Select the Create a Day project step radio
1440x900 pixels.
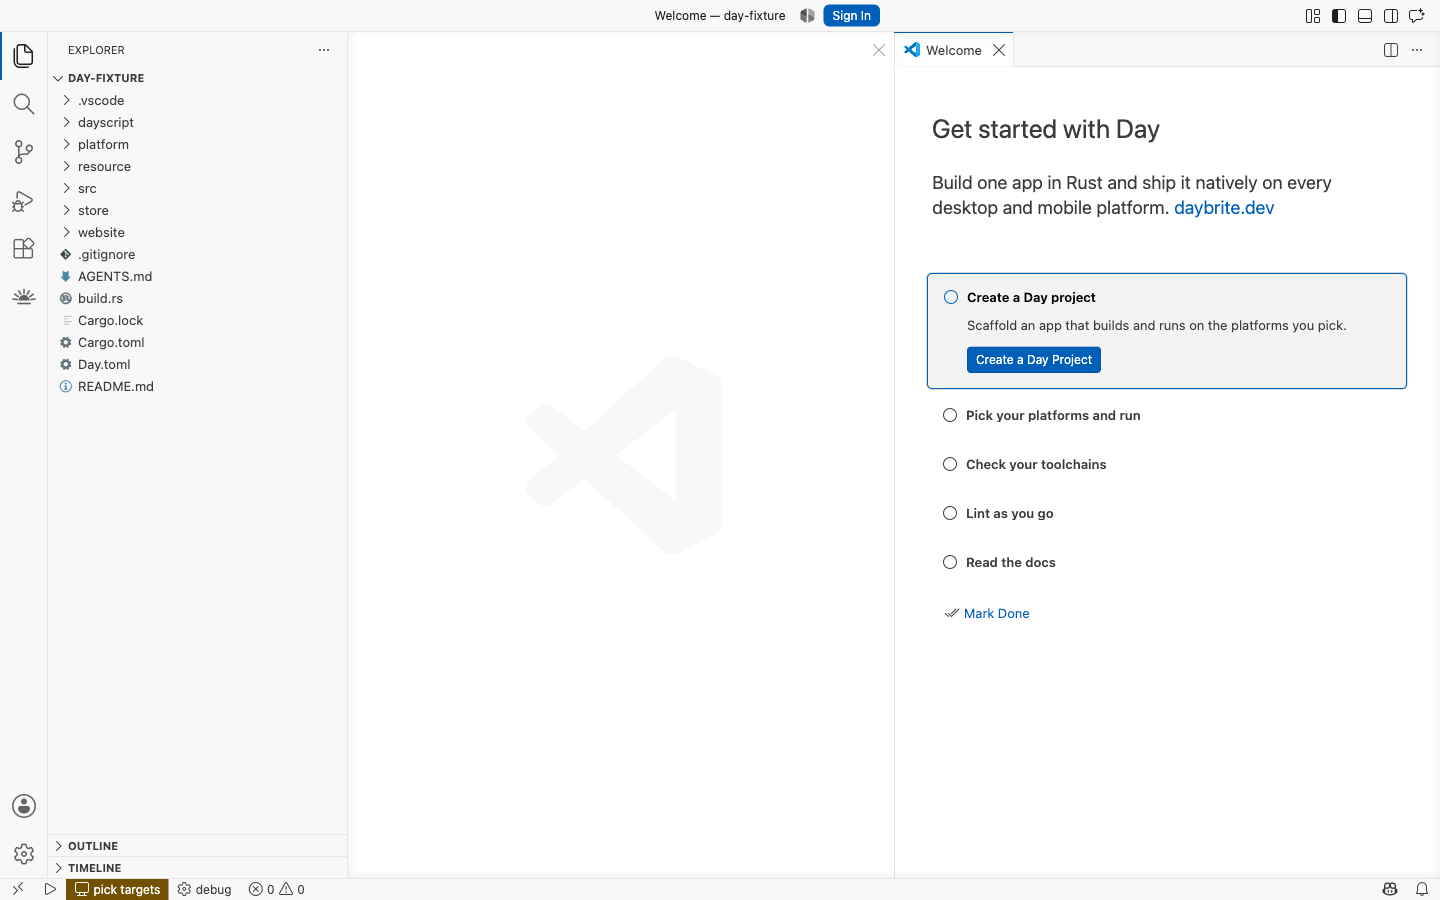click(951, 297)
